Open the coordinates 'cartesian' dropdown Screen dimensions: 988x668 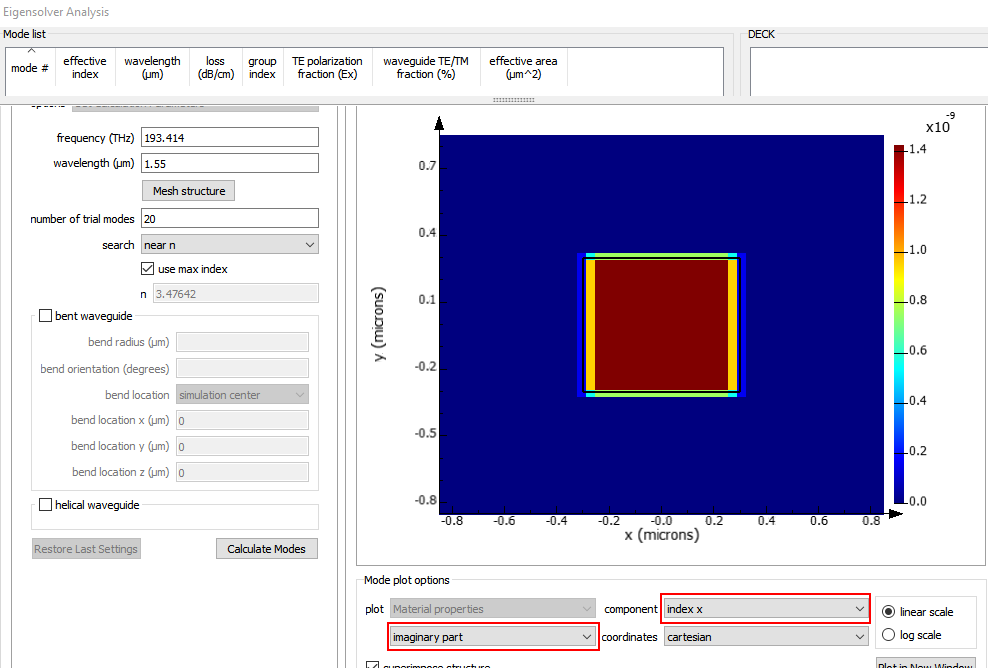766,636
